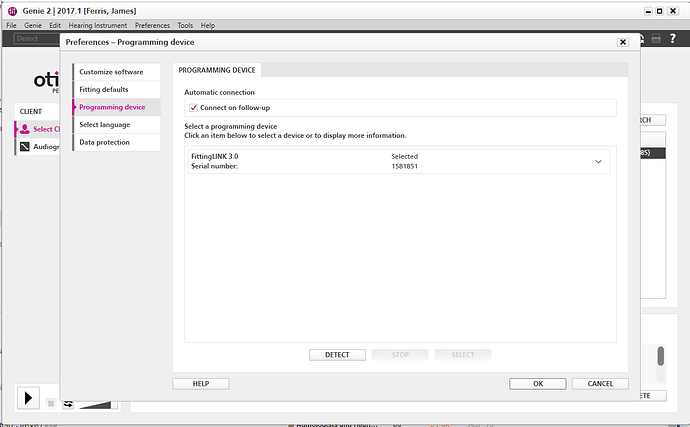Image resolution: width=690 pixels, height=427 pixels.
Task: Open the Preferences menu
Action: pos(152,26)
